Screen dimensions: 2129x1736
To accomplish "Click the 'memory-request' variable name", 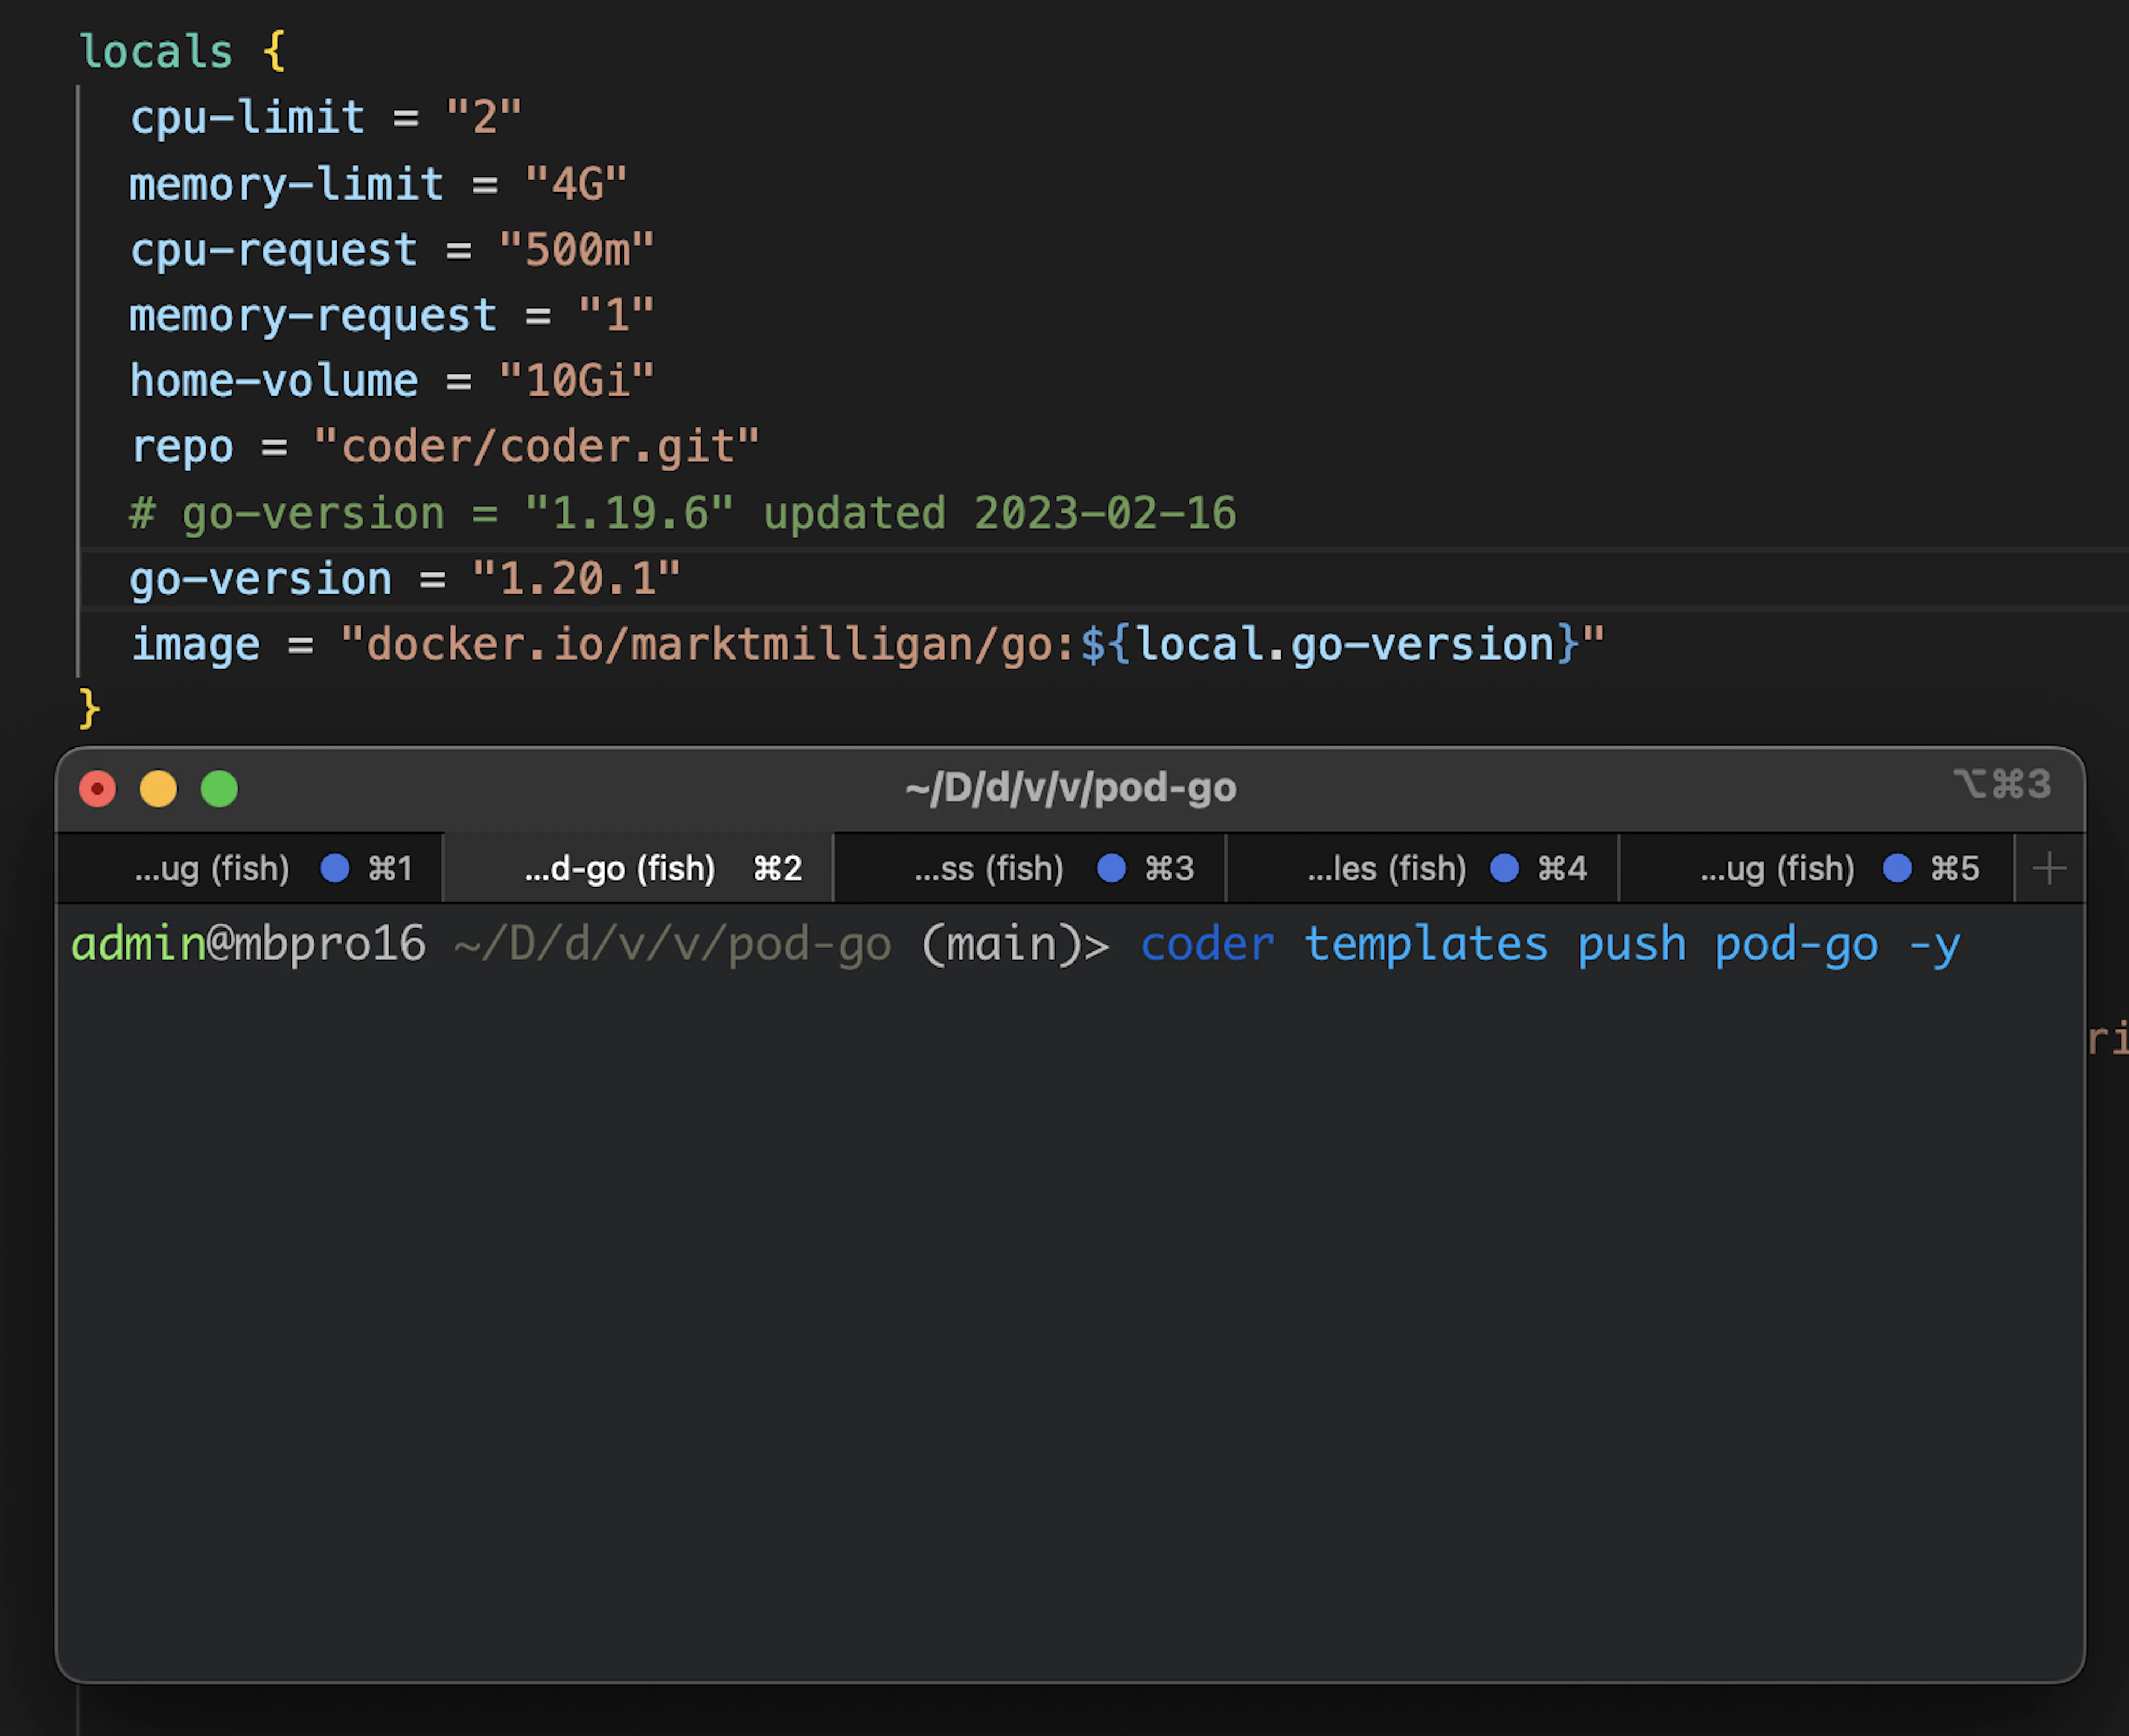I will tap(313, 317).
